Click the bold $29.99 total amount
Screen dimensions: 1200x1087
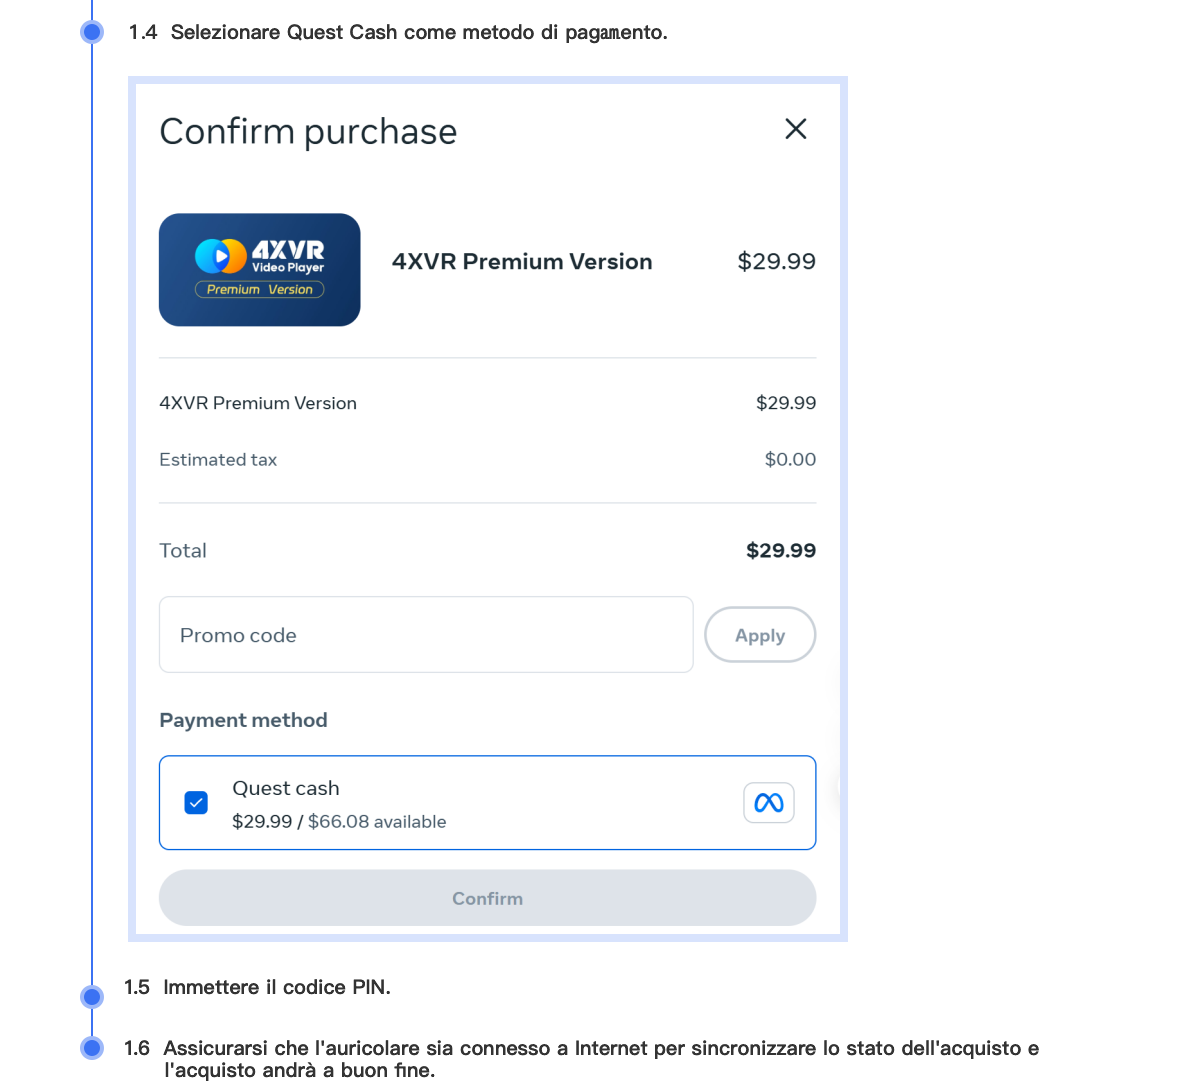coord(781,551)
